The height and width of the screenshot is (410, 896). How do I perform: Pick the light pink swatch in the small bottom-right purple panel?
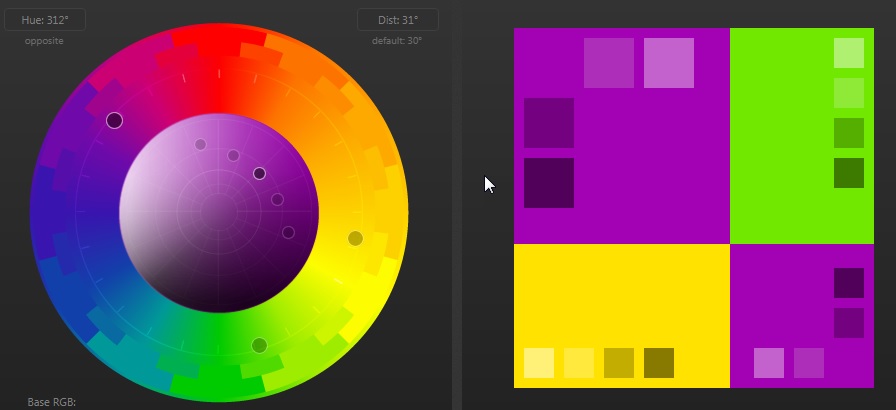point(769,363)
